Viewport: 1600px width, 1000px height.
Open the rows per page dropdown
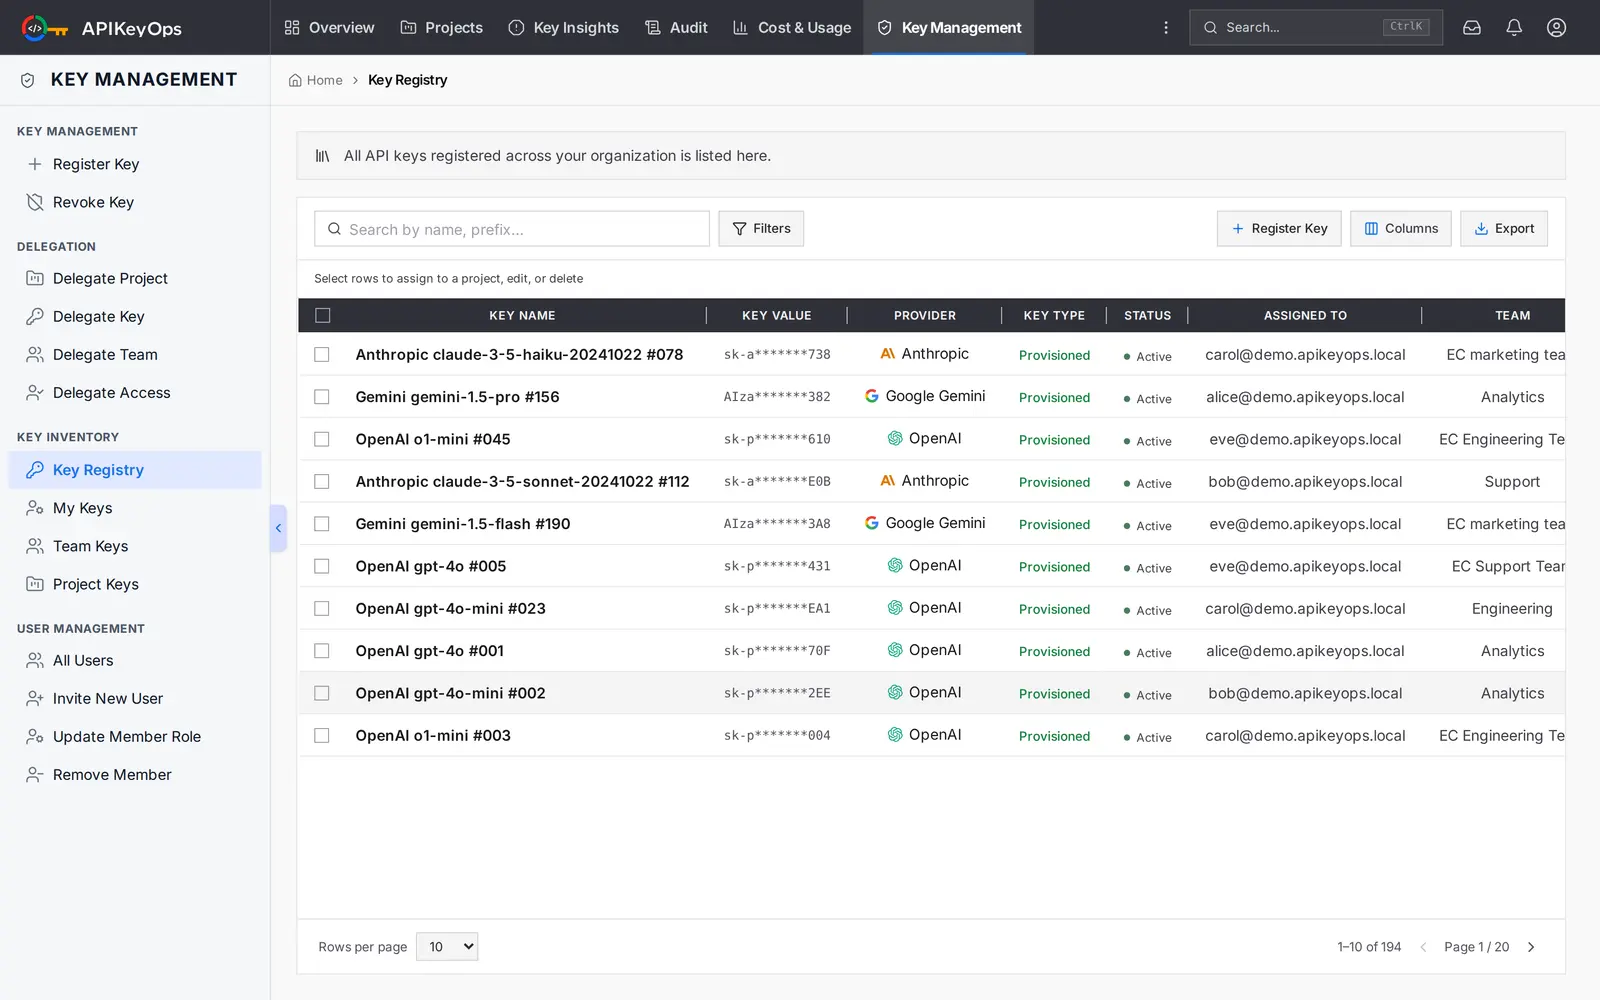(x=447, y=946)
